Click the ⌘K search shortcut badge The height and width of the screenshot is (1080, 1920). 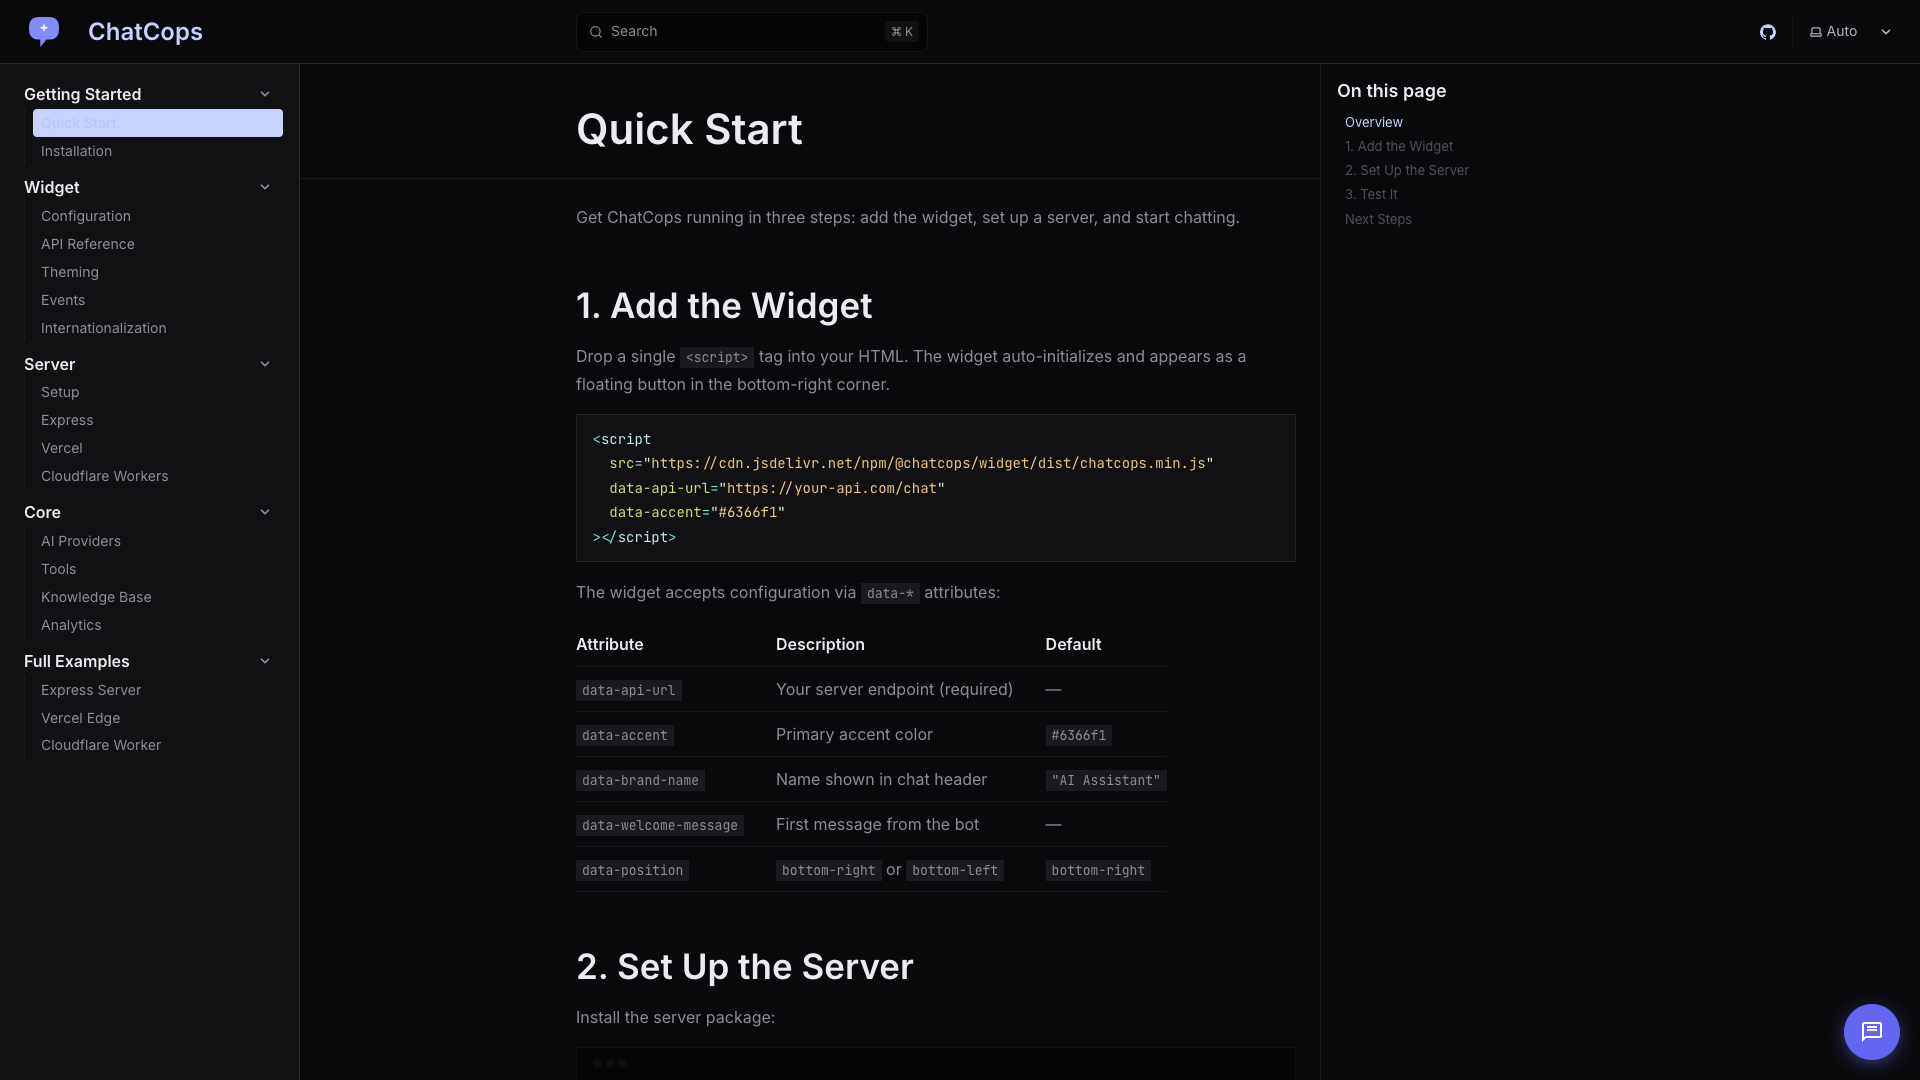point(902,32)
